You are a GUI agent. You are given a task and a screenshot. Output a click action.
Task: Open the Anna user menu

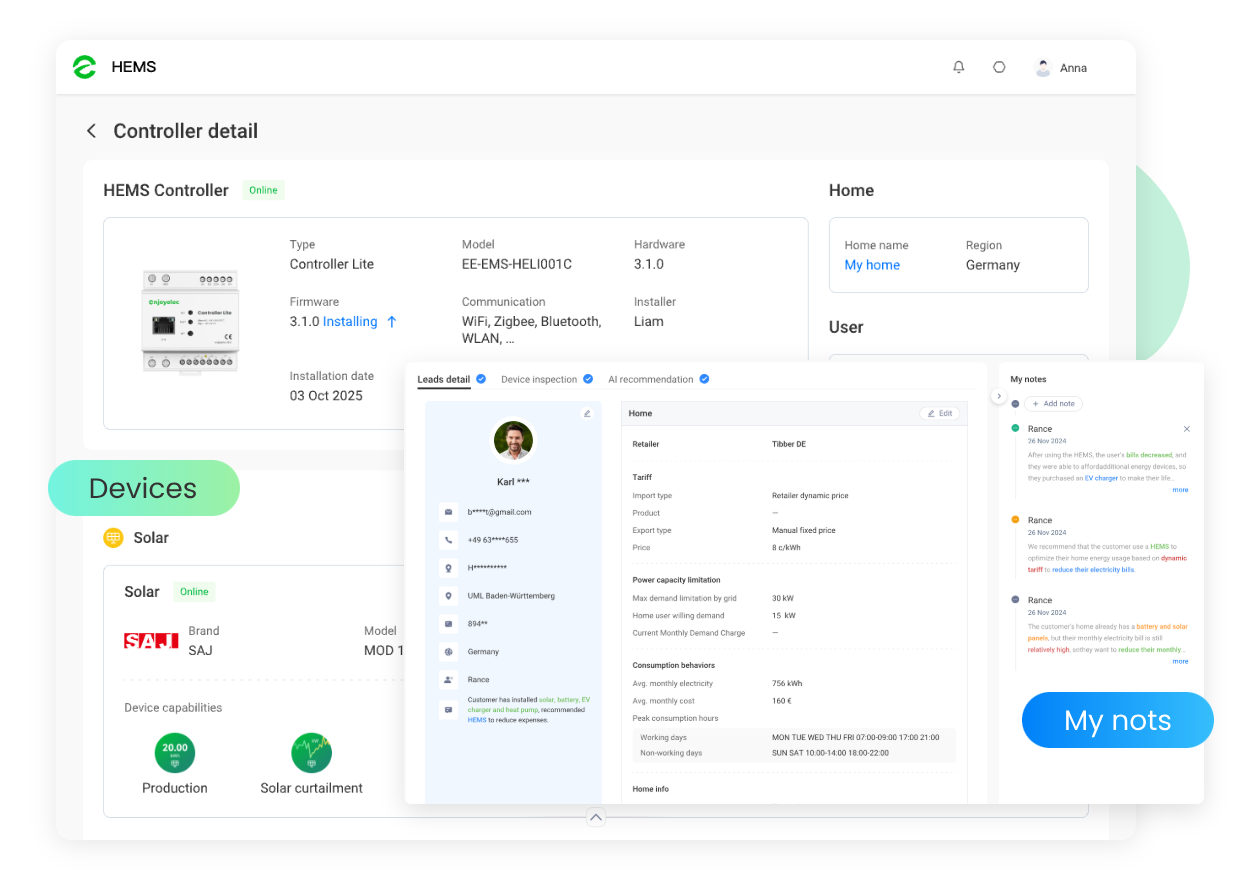(x=1061, y=68)
